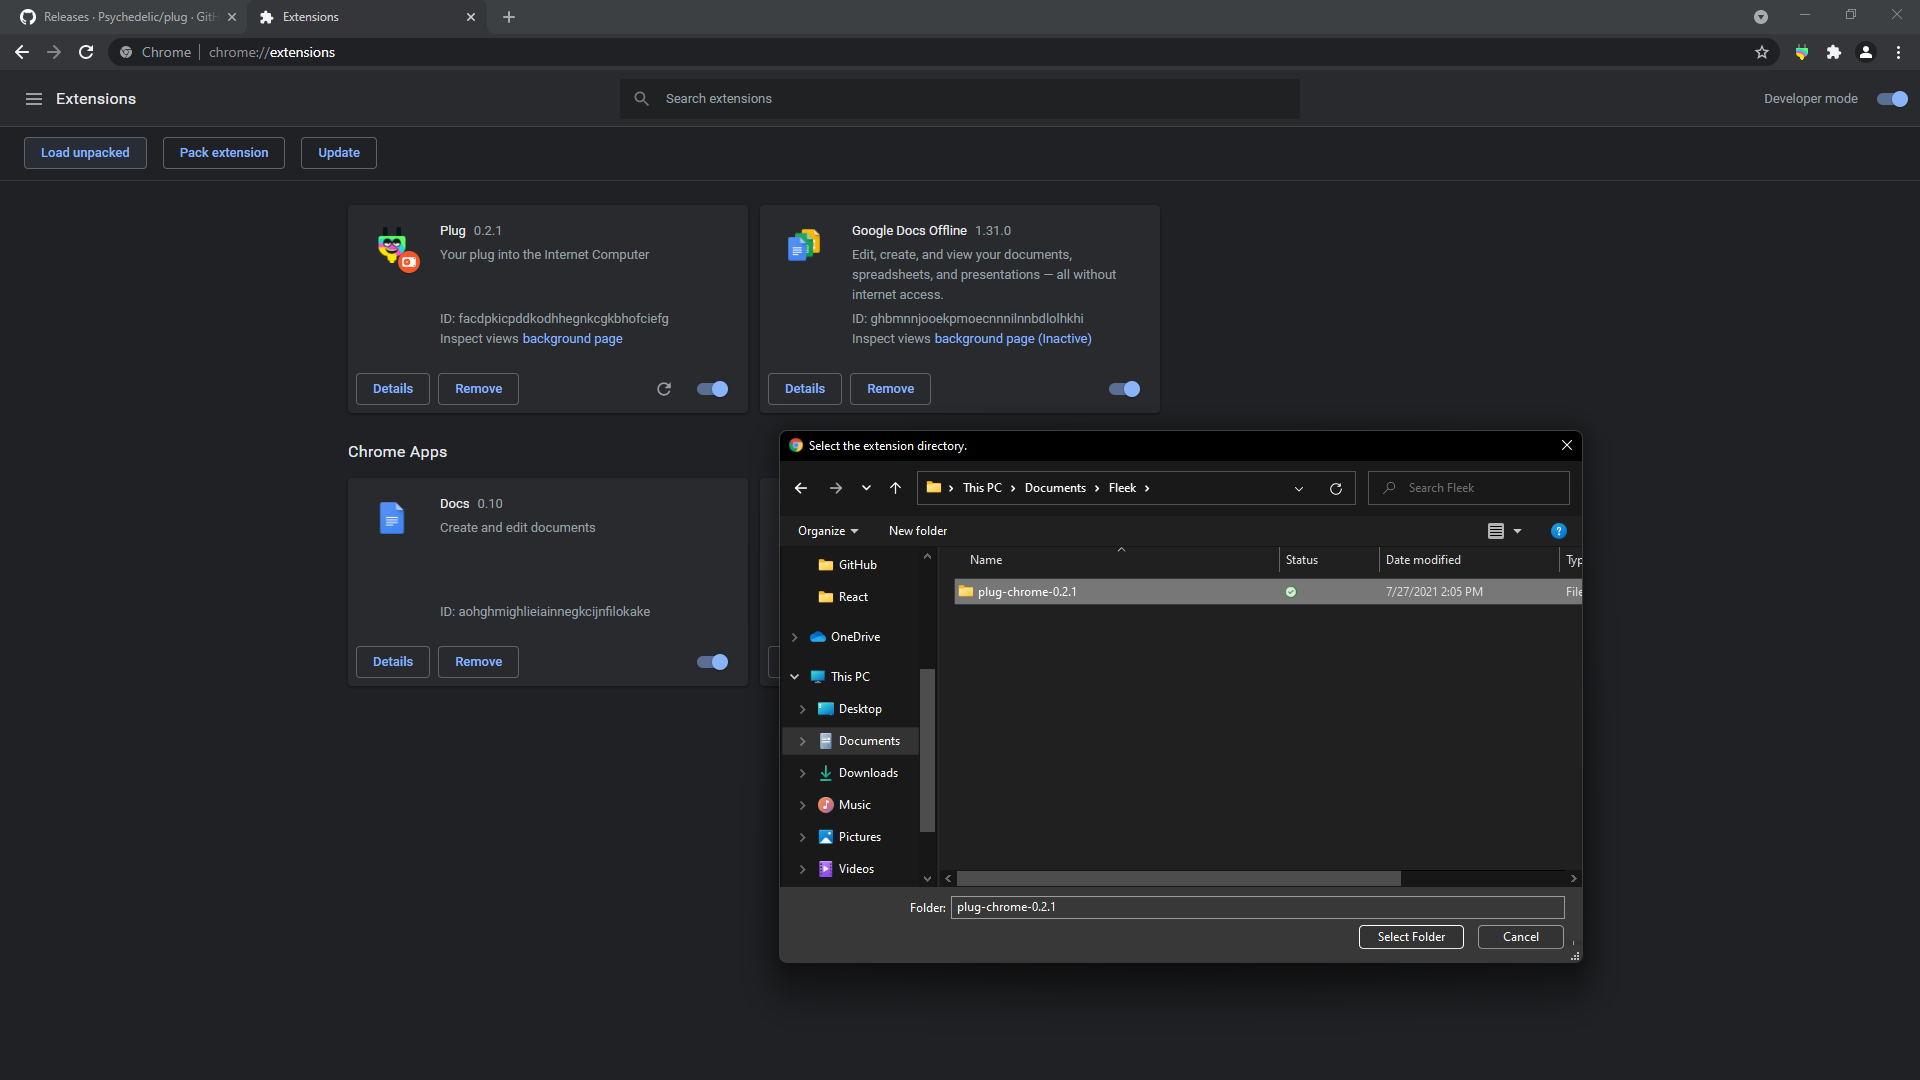The width and height of the screenshot is (1920, 1080).
Task: Bookmark this page with the star icon
Action: pyautogui.click(x=1762, y=52)
